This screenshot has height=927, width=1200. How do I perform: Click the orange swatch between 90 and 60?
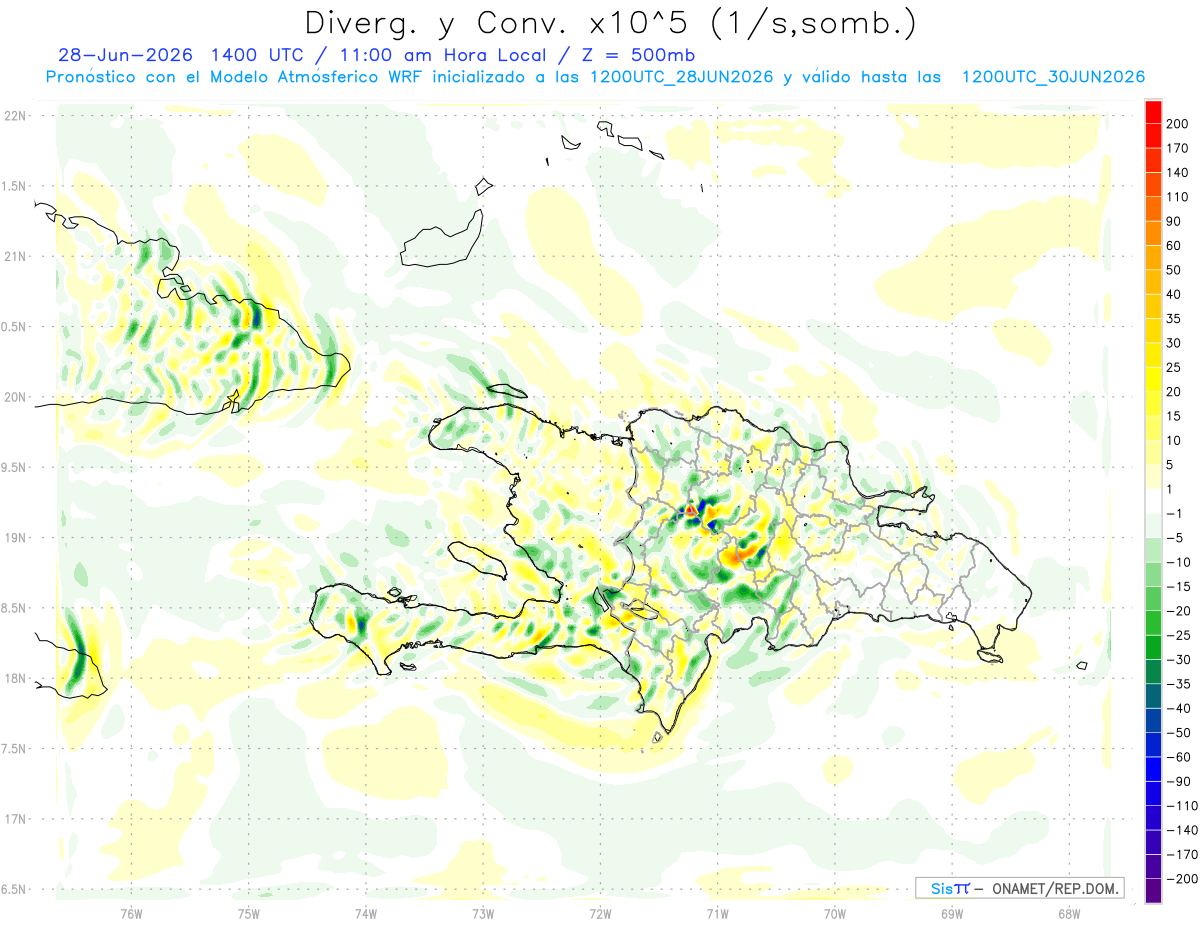point(1153,233)
